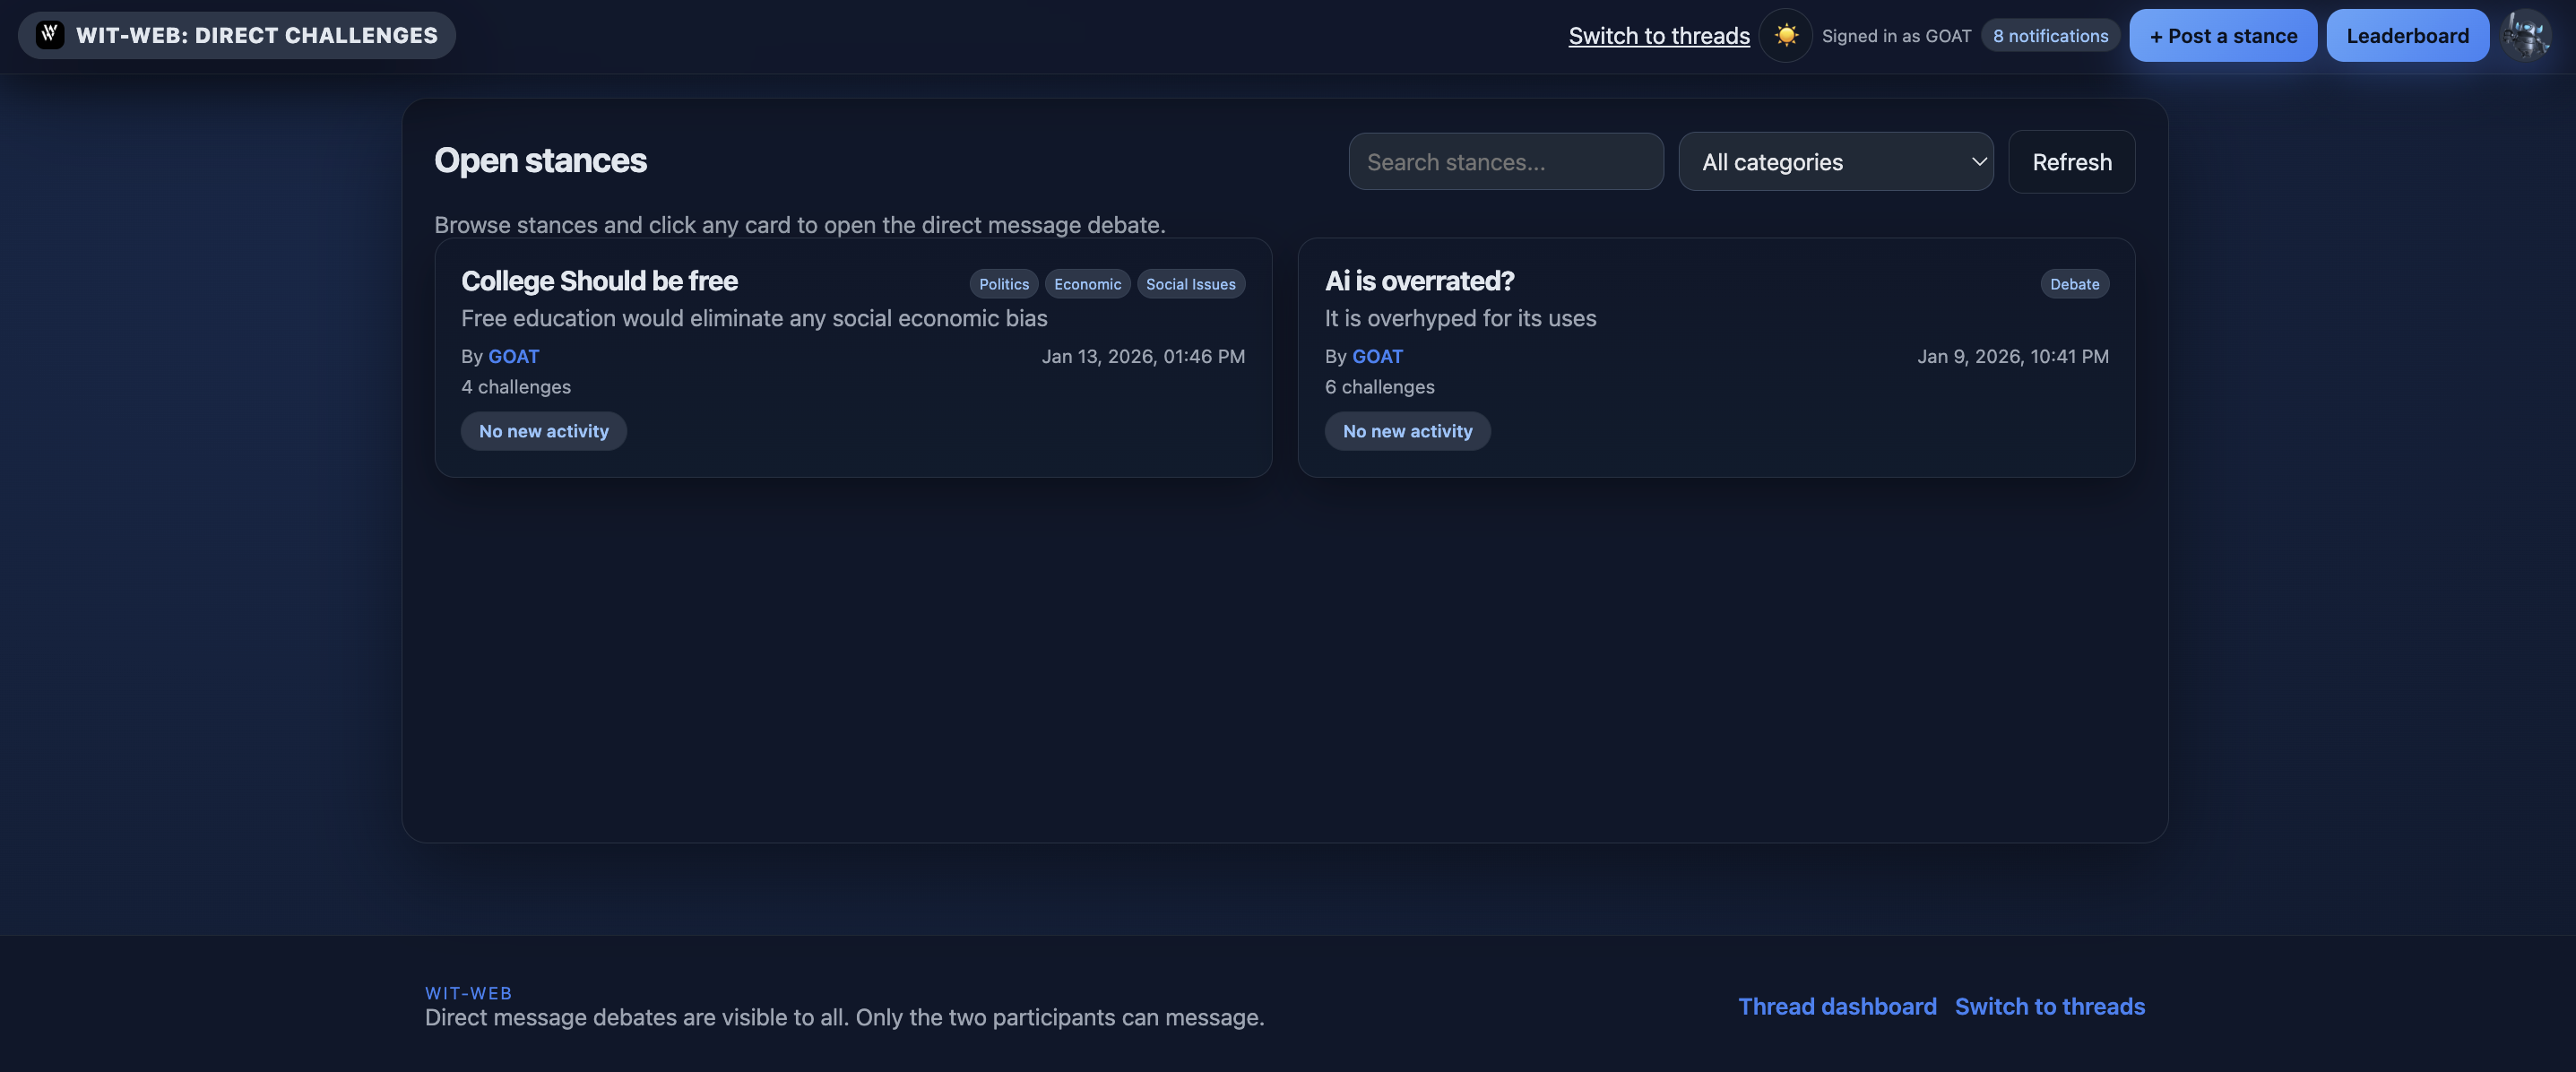Image resolution: width=2576 pixels, height=1072 pixels.
Task: Click footer Switch to threads link
Action: (2049, 1006)
